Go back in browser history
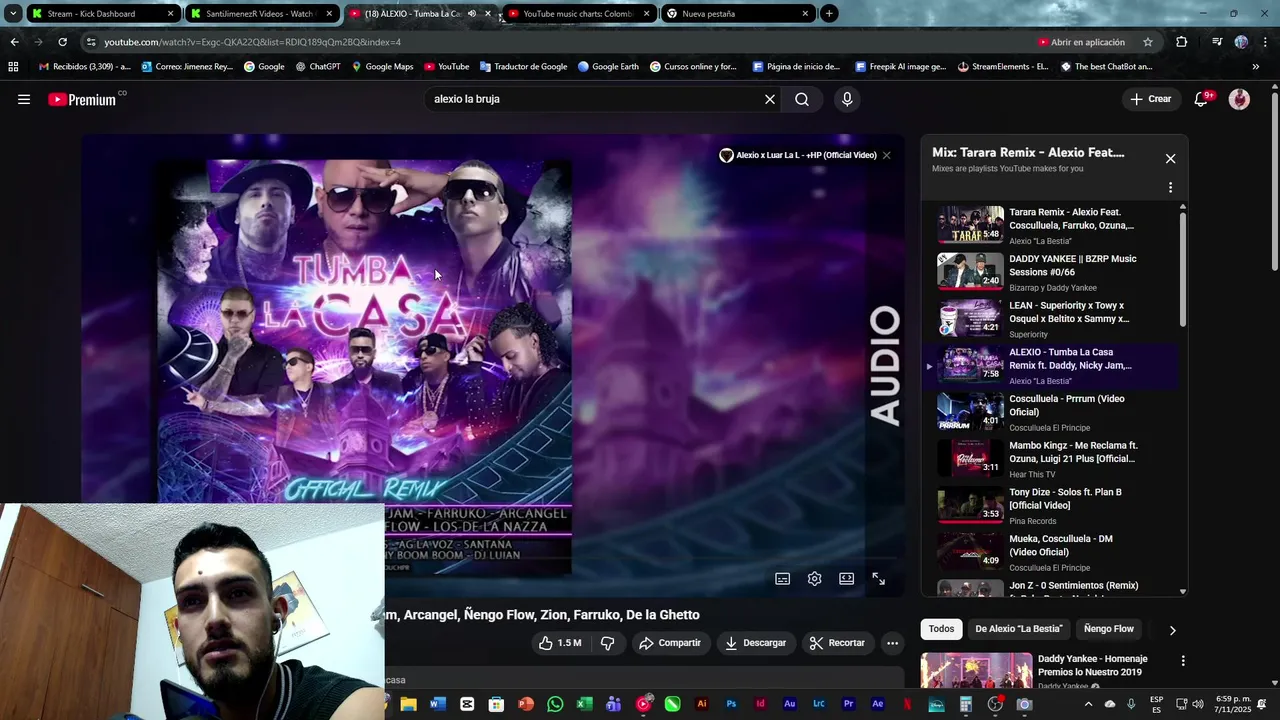The image size is (1280, 720). (14, 42)
